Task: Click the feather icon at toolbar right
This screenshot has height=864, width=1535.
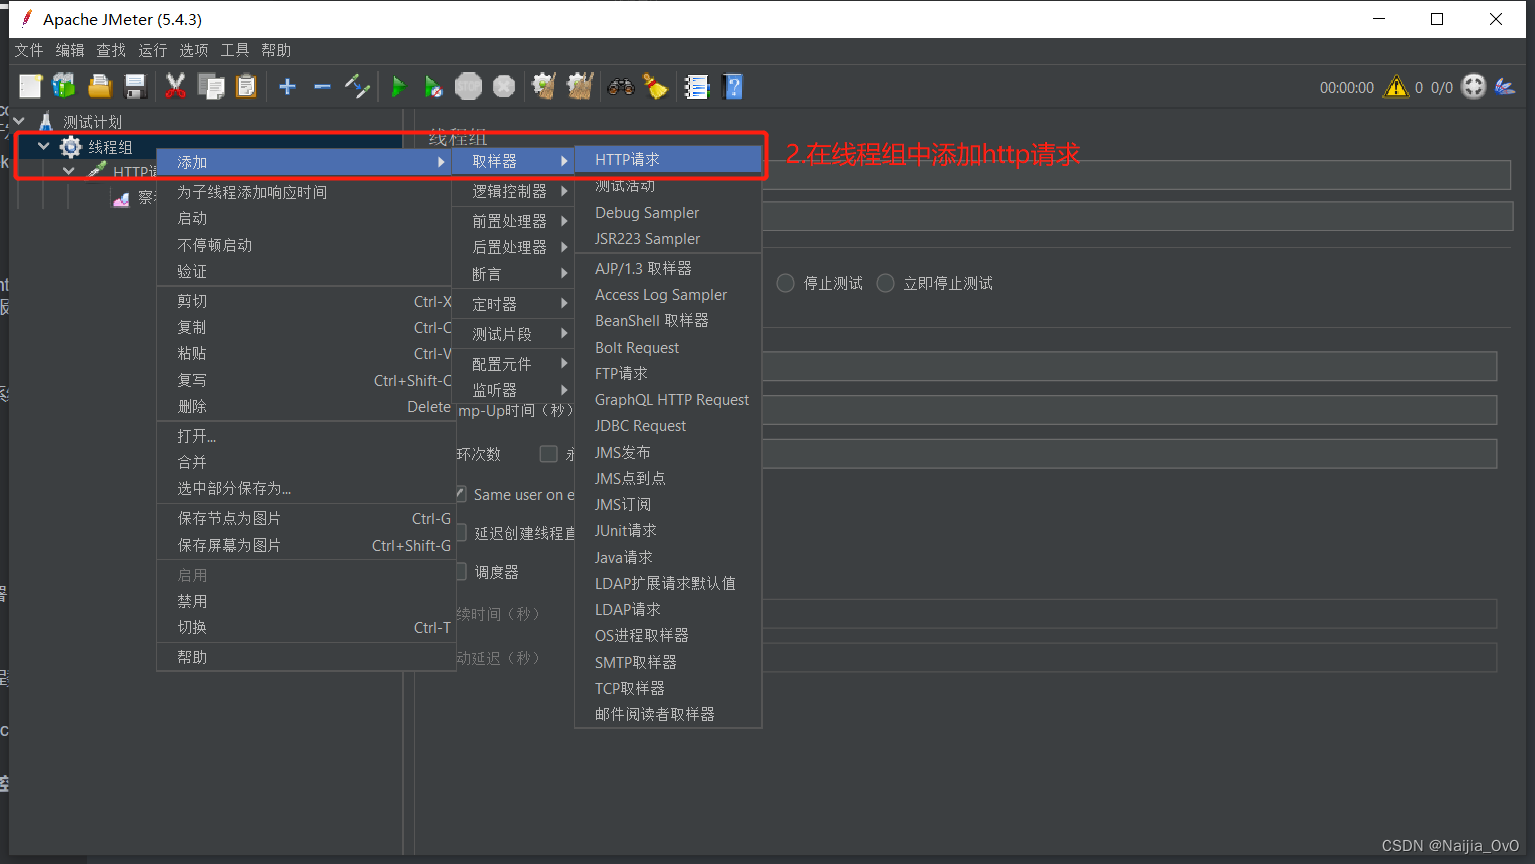Action: tap(1504, 87)
